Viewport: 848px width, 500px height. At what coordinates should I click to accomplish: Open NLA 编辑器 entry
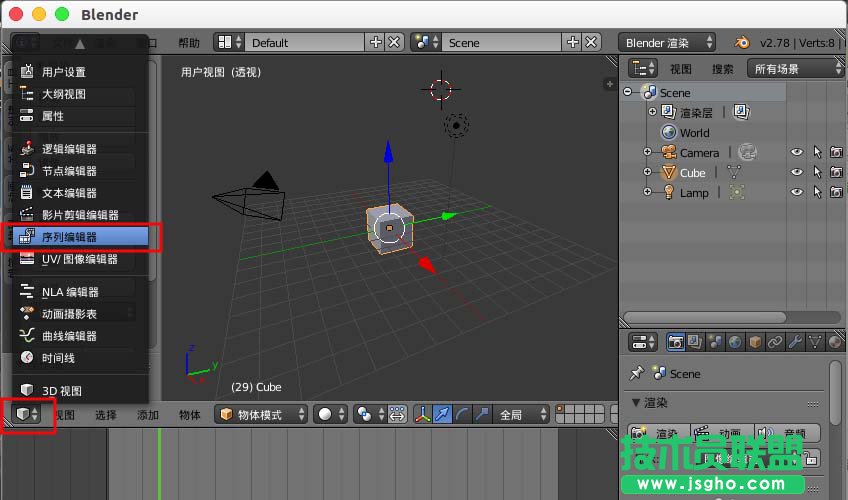tap(80, 292)
